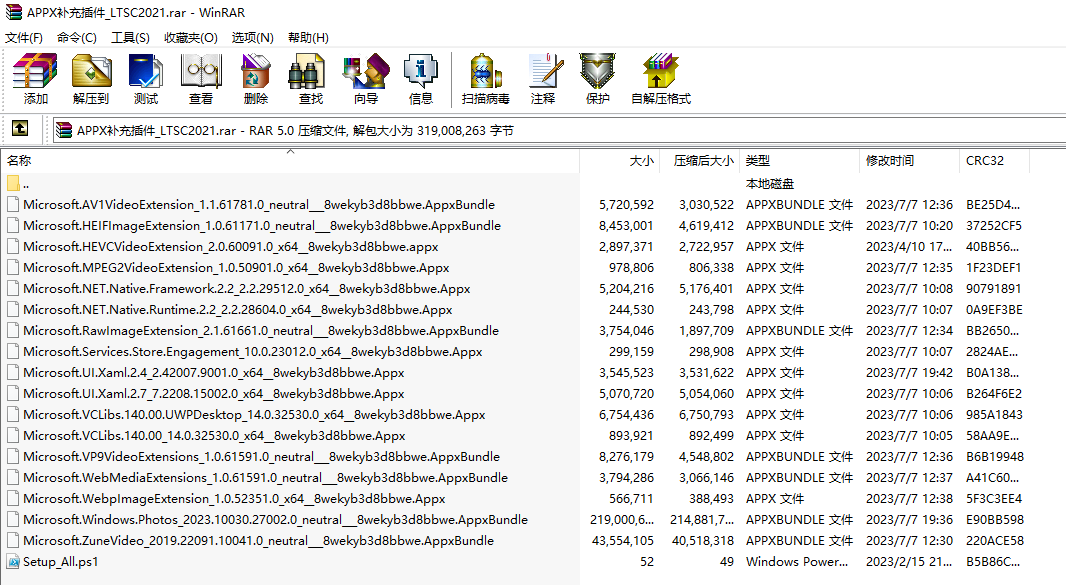Select Microsoft.VCLibs.140.00_14.0.32530.0 Appx file
This screenshot has width=1066, height=585.
(214, 435)
